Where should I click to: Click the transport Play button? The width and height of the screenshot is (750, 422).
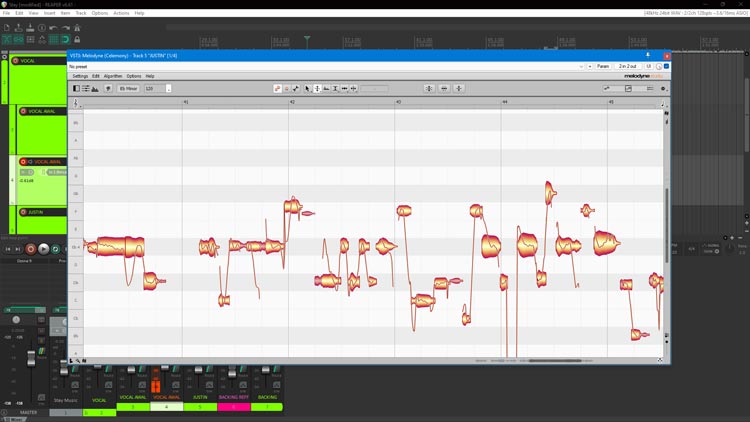point(44,249)
